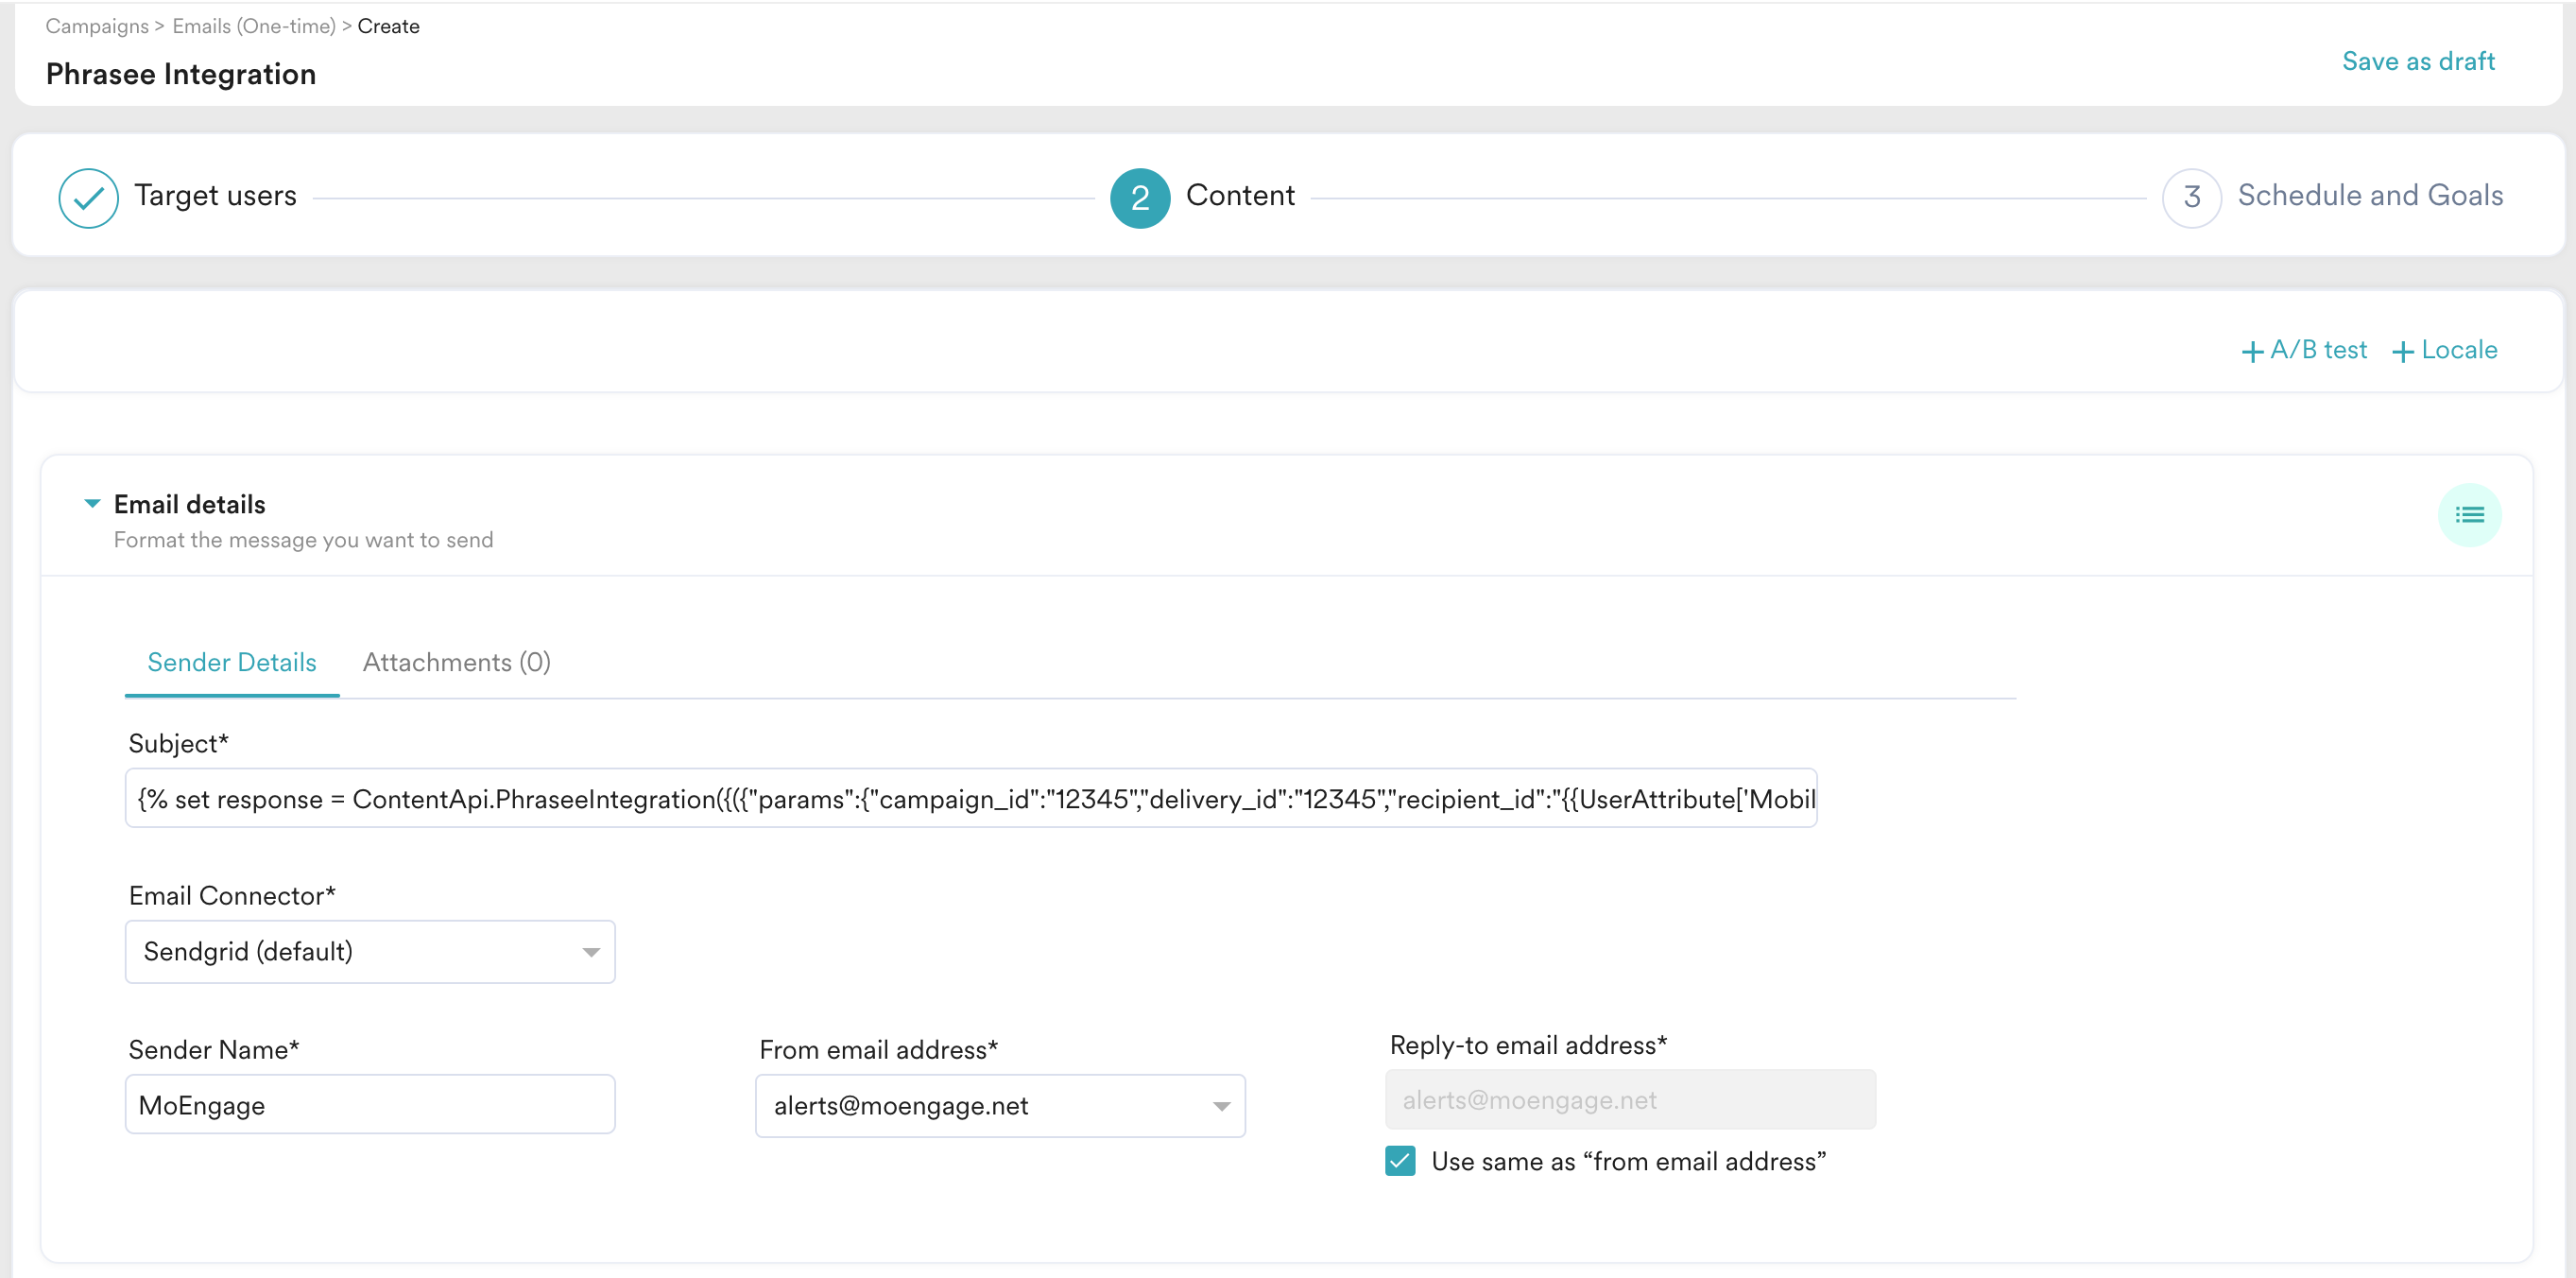Click the Schedule and Goals step label
This screenshot has width=2576, height=1278.
(x=2371, y=195)
